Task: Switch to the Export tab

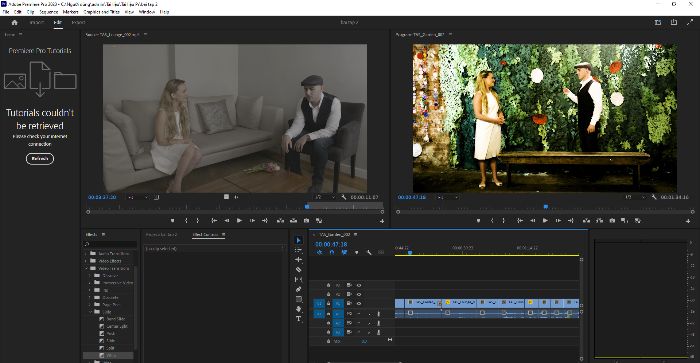Action: [79, 22]
